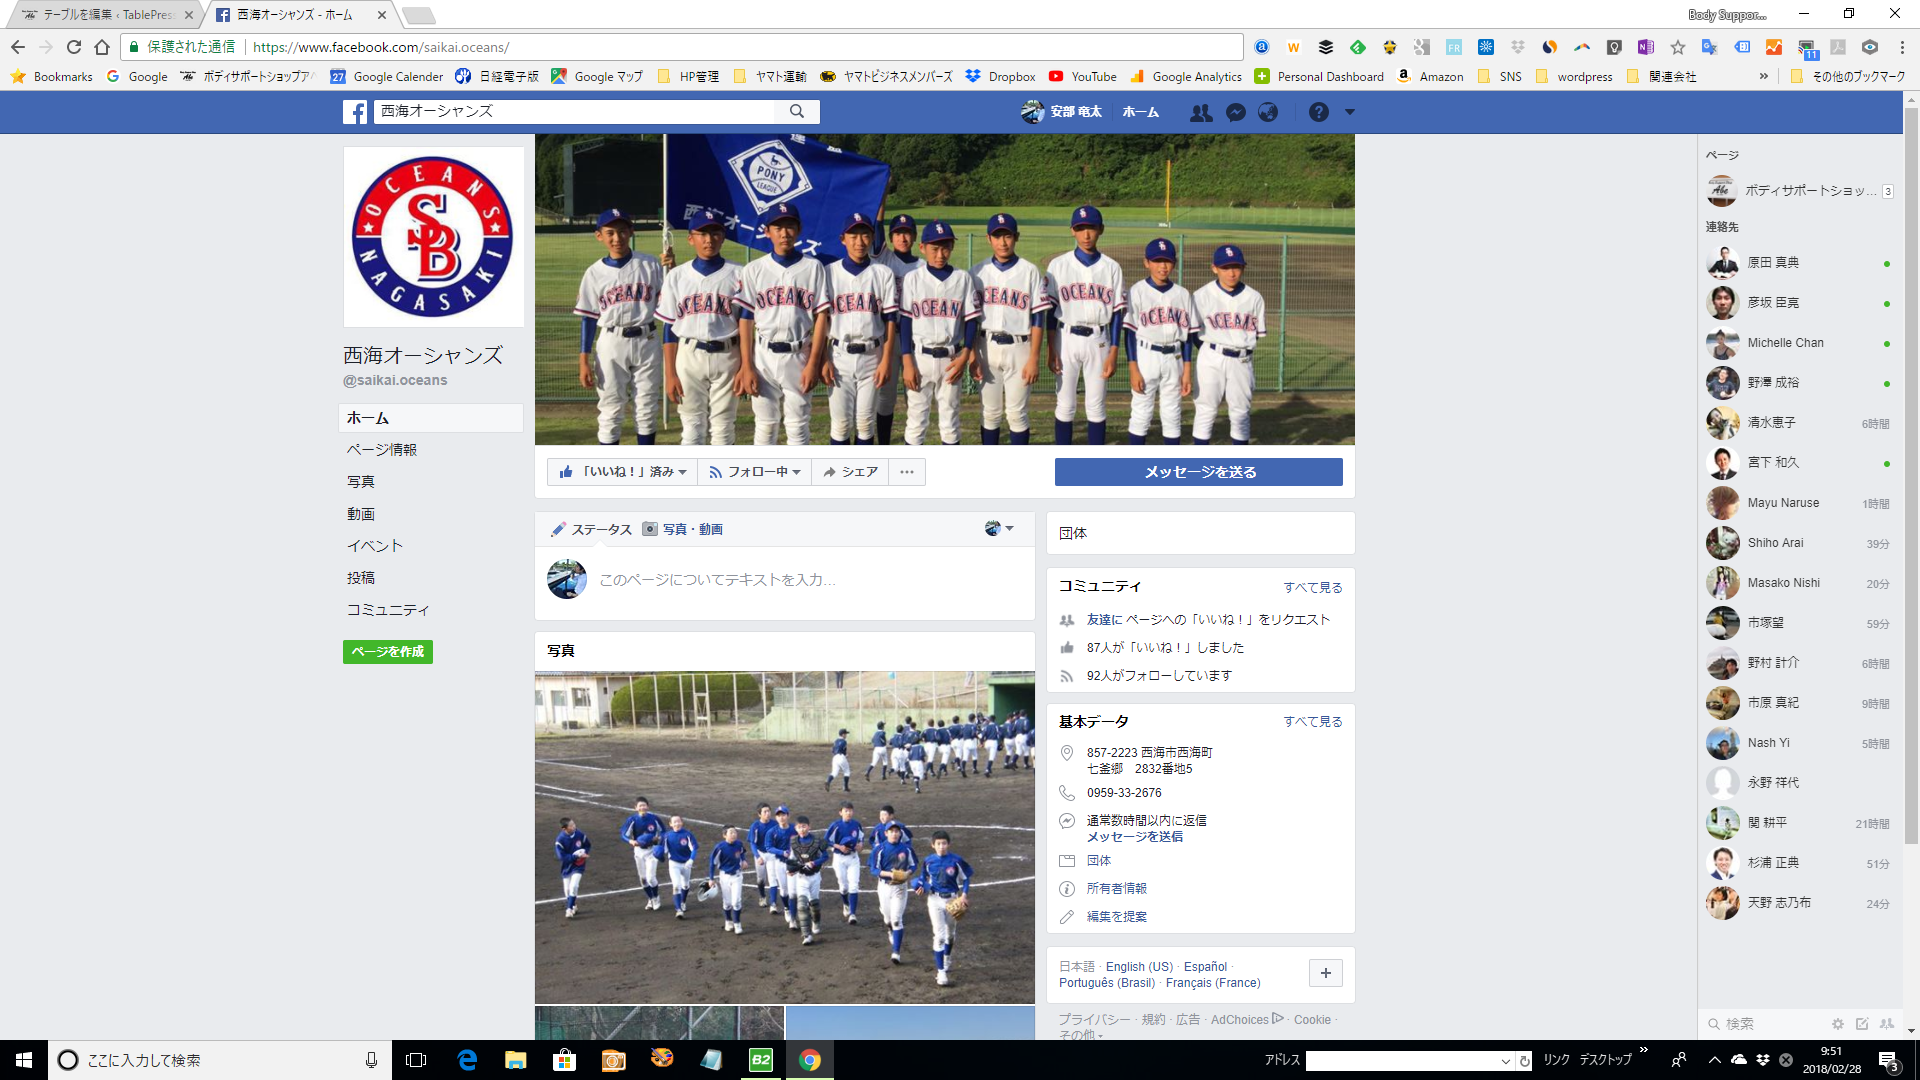The width and height of the screenshot is (1920, 1080).
Task: Add language with plus button
Action: (1326, 973)
